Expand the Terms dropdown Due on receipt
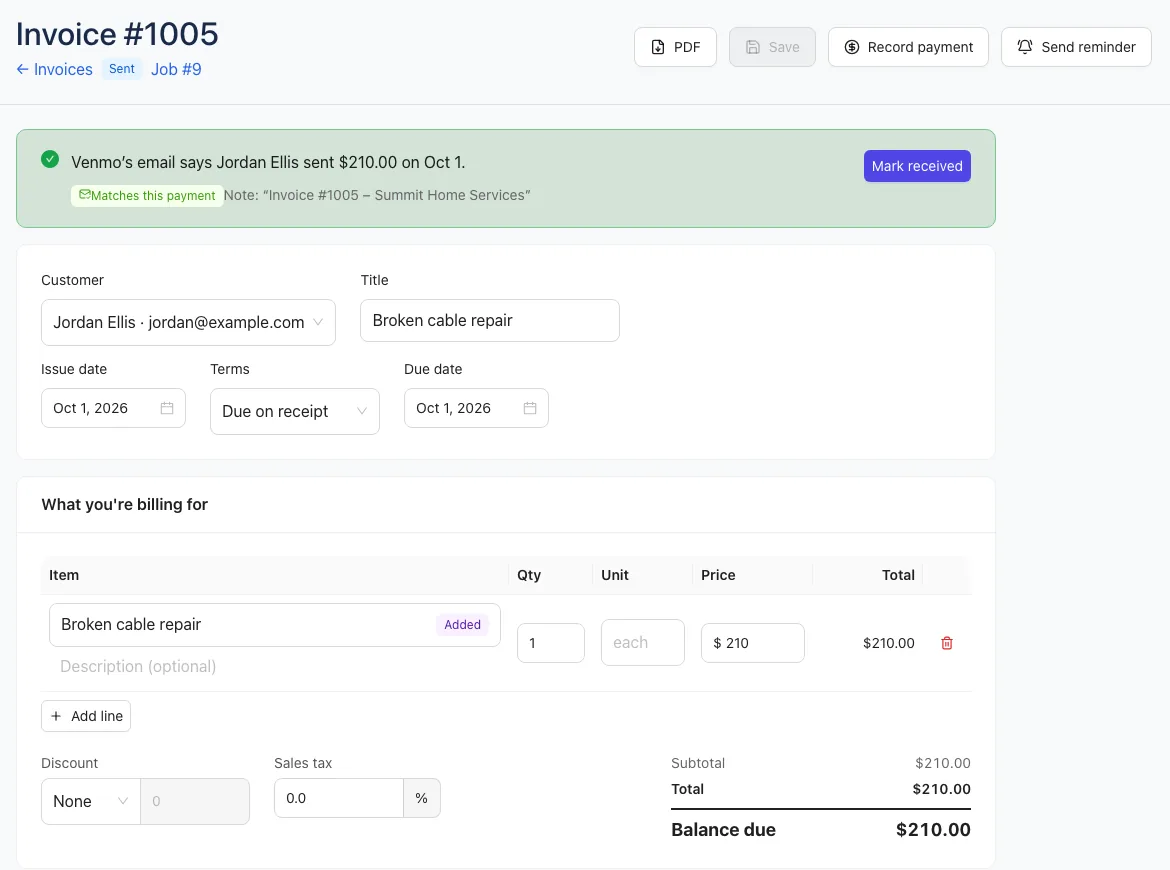This screenshot has width=1170, height=870. pyautogui.click(x=295, y=411)
